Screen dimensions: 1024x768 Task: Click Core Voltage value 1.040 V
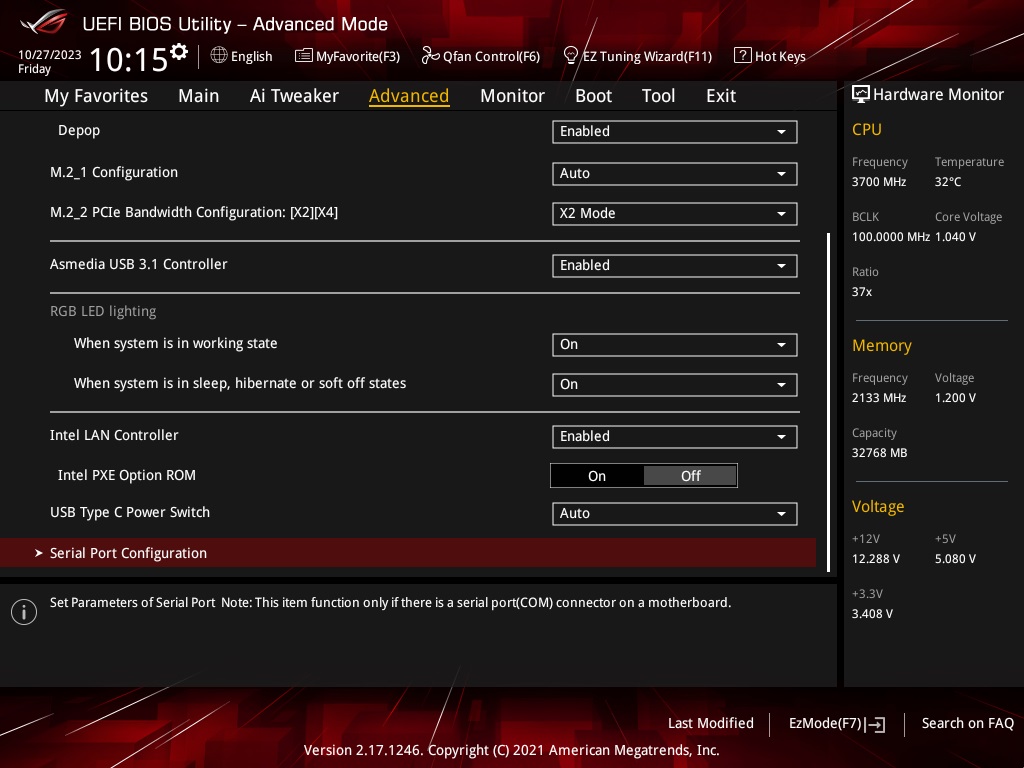click(x=955, y=237)
